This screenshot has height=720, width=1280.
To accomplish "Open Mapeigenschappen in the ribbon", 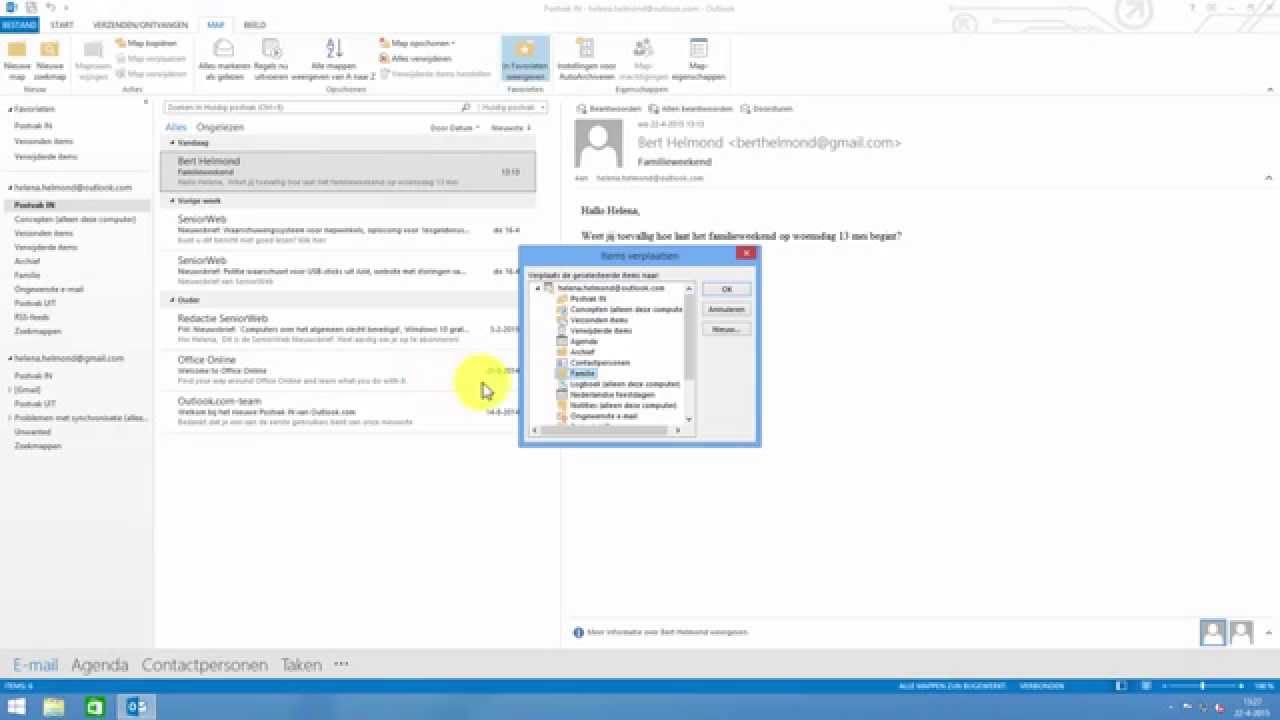I will pyautogui.click(x=698, y=60).
